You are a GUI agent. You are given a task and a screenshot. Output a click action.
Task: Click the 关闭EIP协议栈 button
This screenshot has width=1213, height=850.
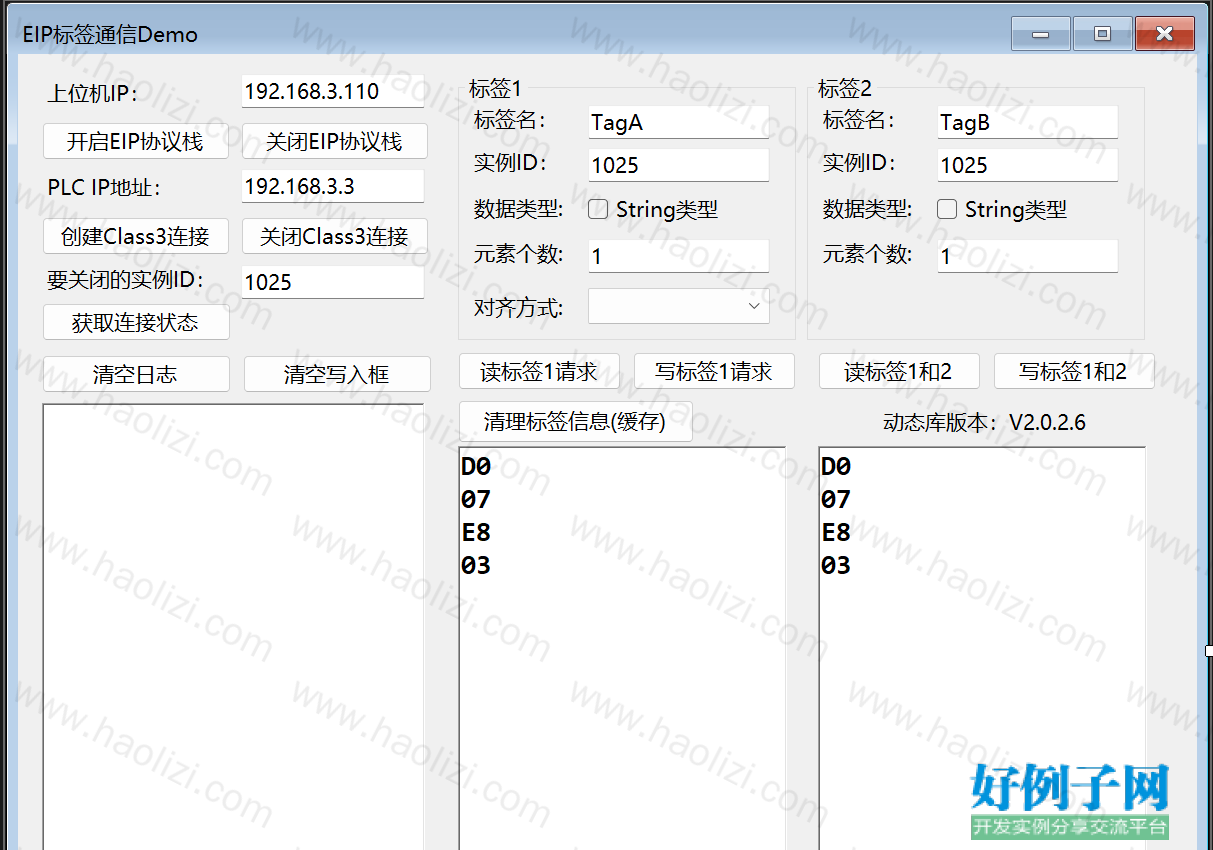334,141
